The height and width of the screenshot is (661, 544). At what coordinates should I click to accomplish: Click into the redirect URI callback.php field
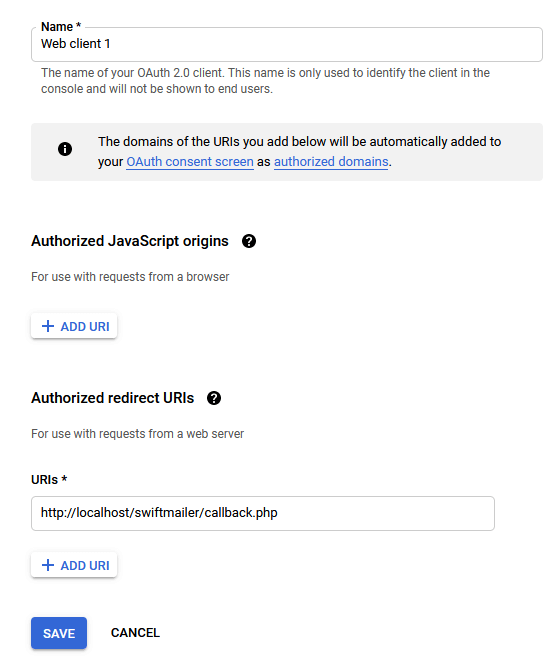coord(263,513)
